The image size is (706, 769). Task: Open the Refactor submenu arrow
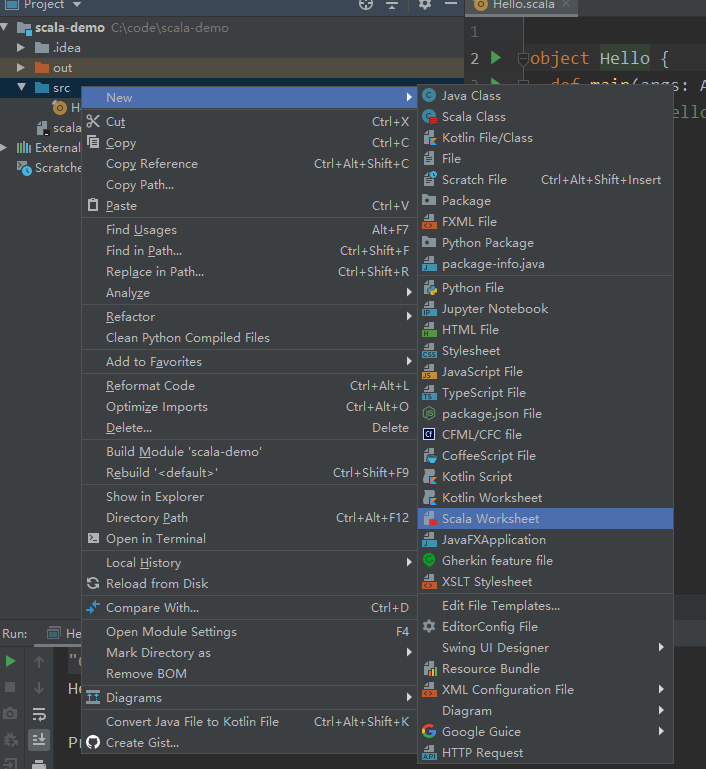point(408,316)
